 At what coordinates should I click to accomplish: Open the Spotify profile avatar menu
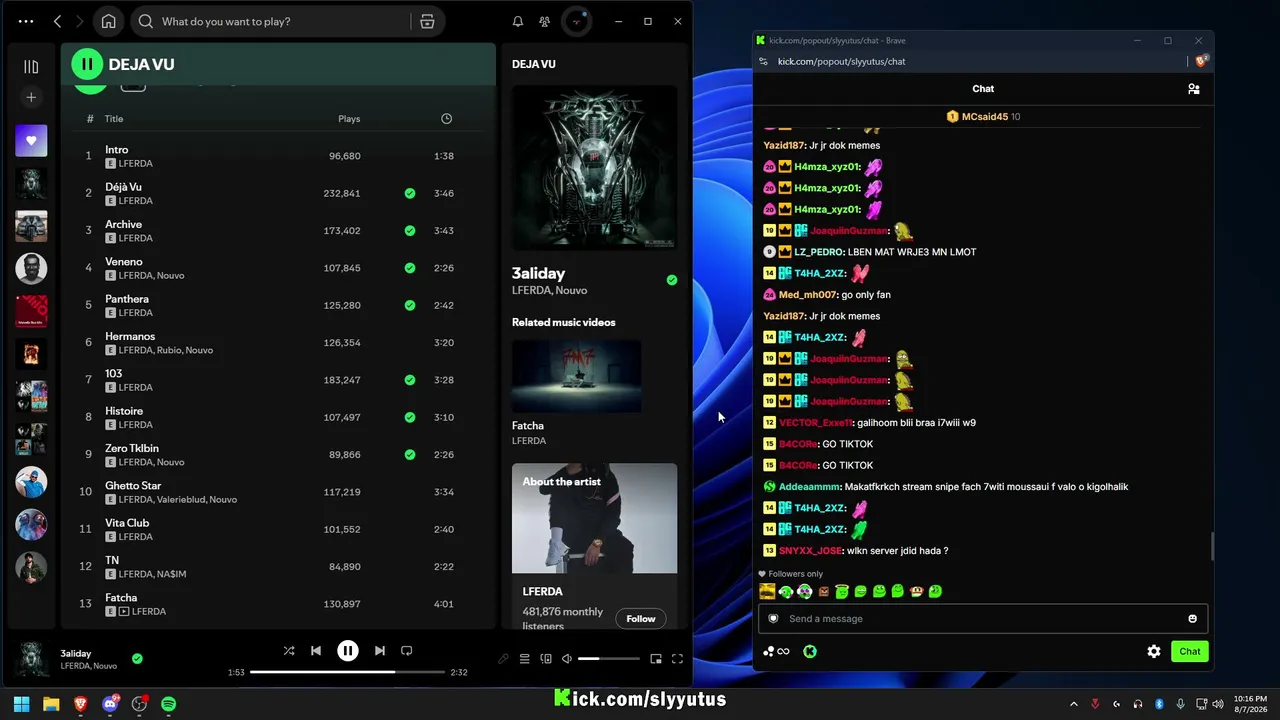click(x=576, y=21)
